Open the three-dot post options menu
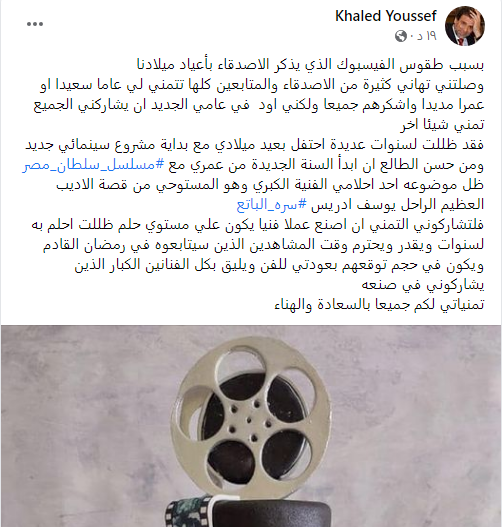This screenshot has height=527, width=502. click(35, 24)
